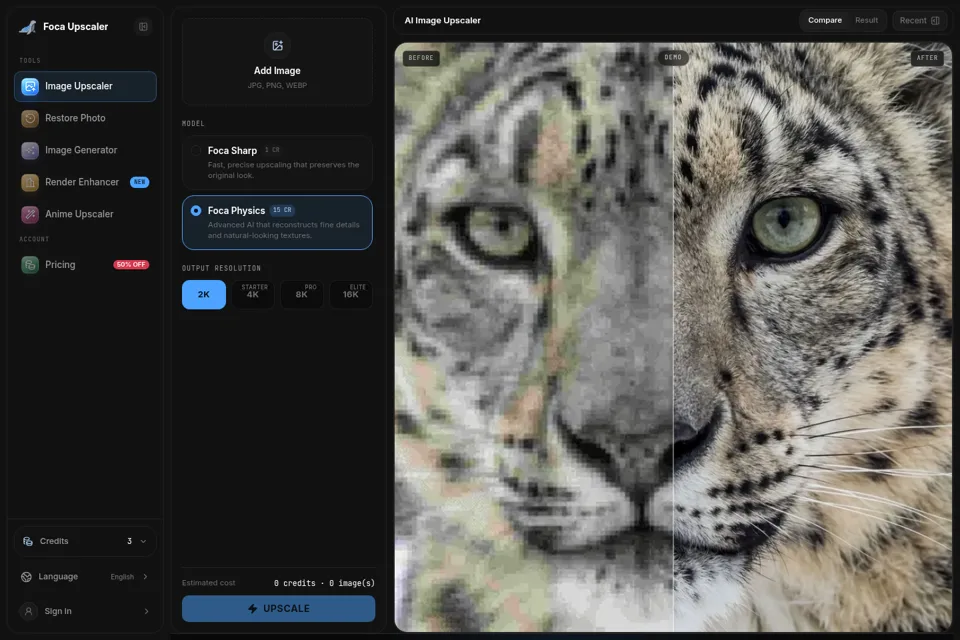Click Add Image upload area

[277, 62]
